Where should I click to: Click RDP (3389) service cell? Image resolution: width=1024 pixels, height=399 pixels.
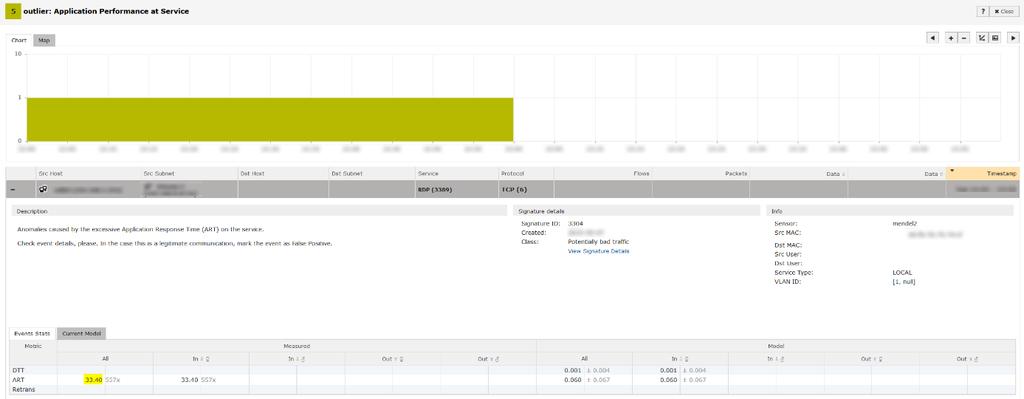coord(435,189)
